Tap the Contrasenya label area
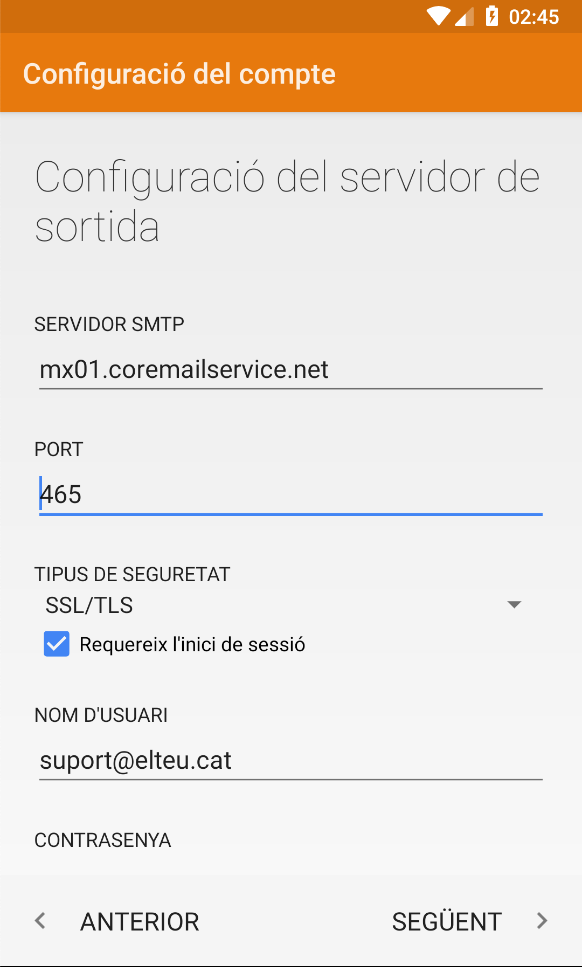 [102, 840]
